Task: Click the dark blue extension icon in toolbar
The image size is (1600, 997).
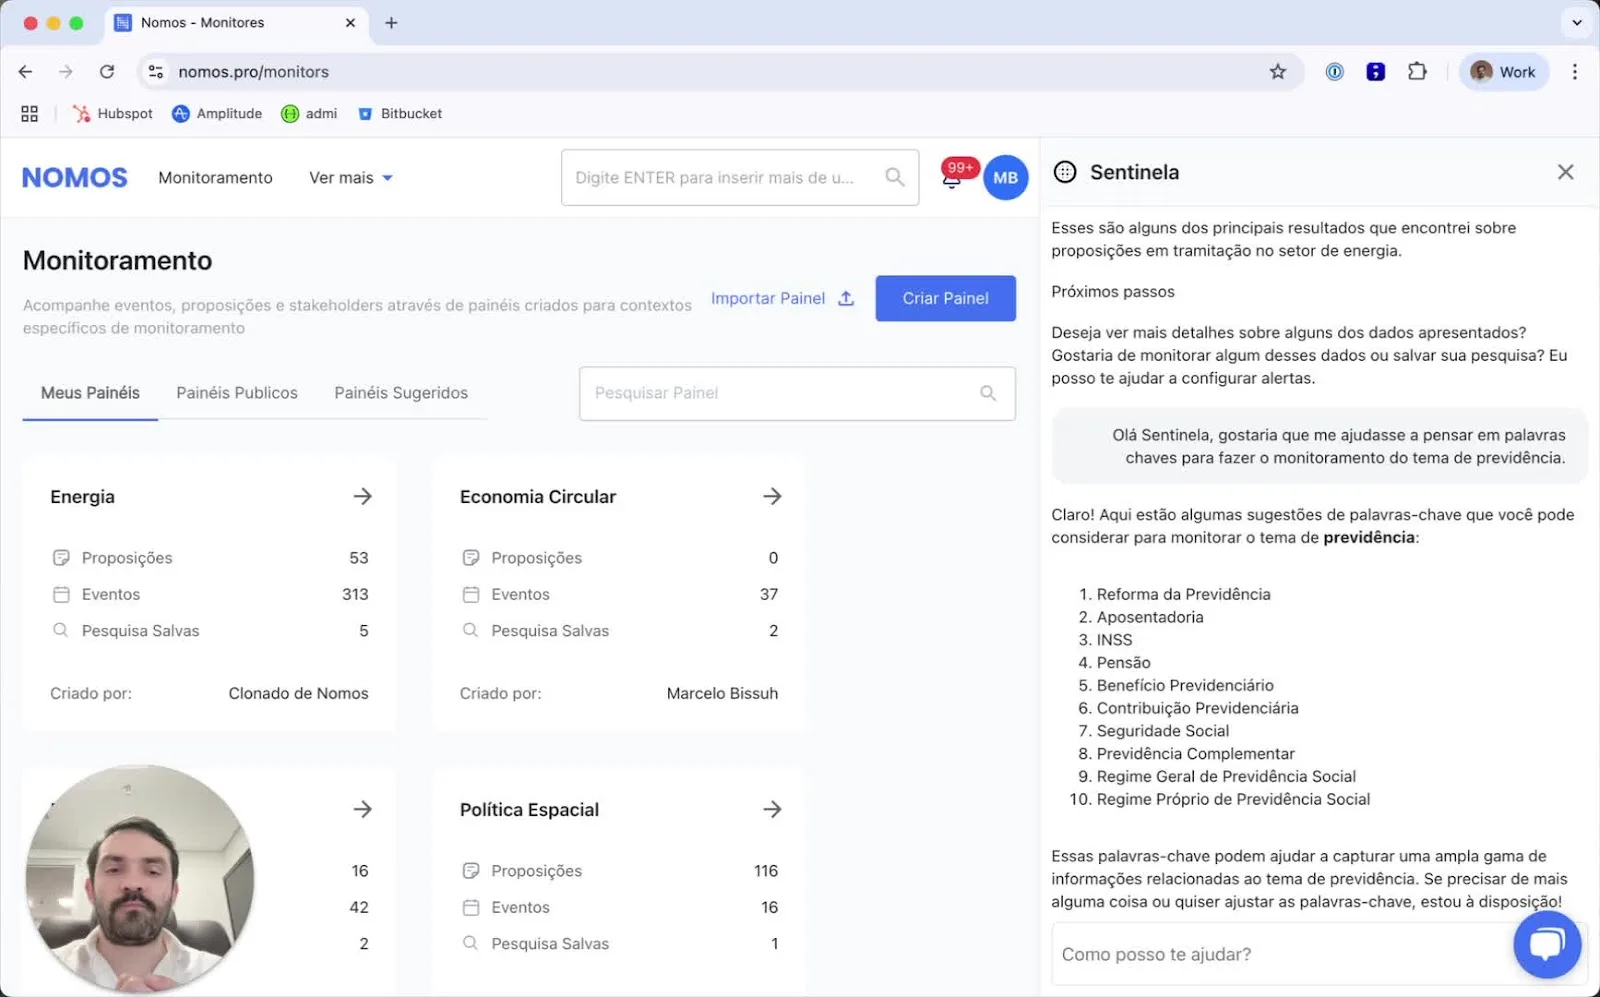Action: [x=1376, y=72]
